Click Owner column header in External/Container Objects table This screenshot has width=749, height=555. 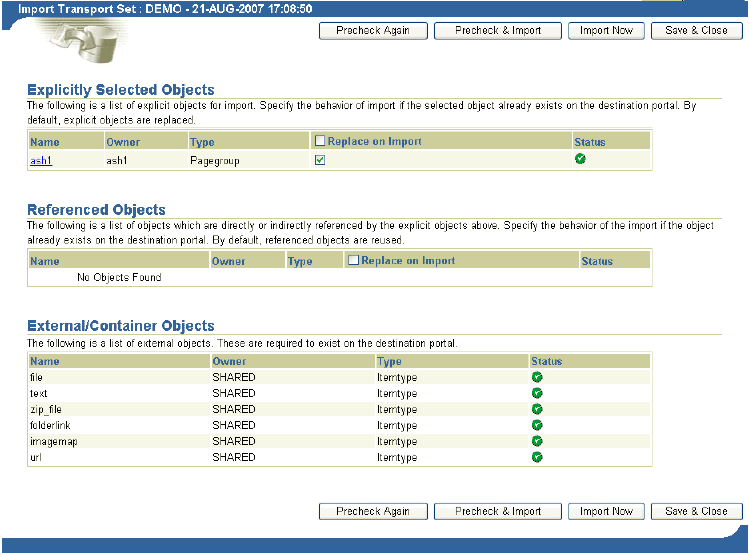point(229,361)
